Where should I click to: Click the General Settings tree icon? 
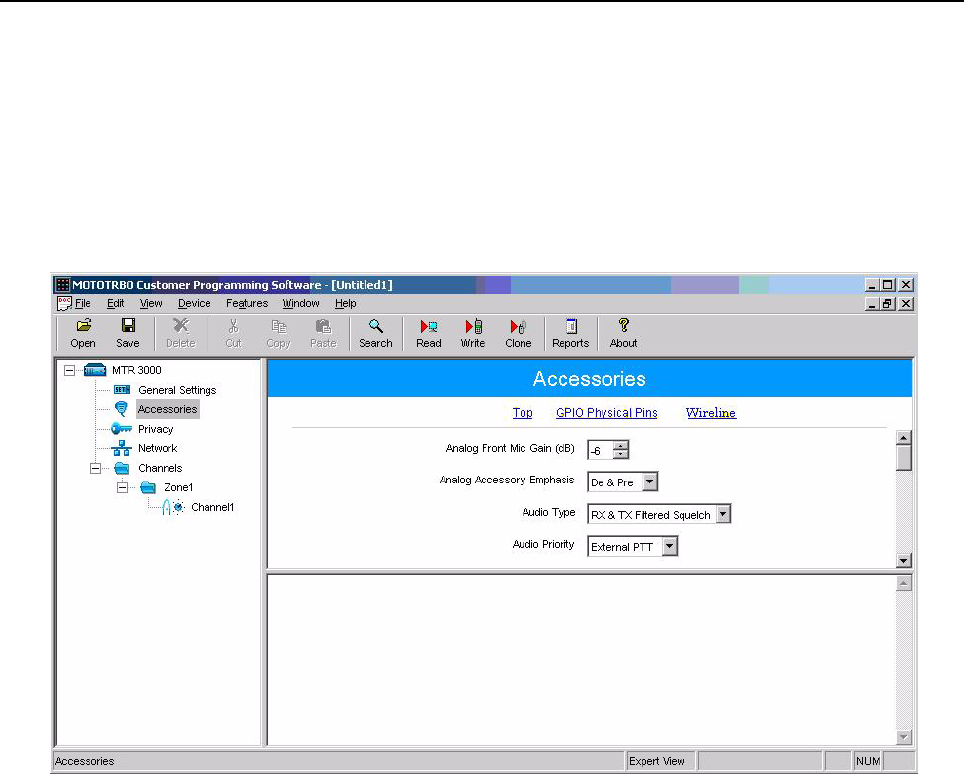click(122, 390)
